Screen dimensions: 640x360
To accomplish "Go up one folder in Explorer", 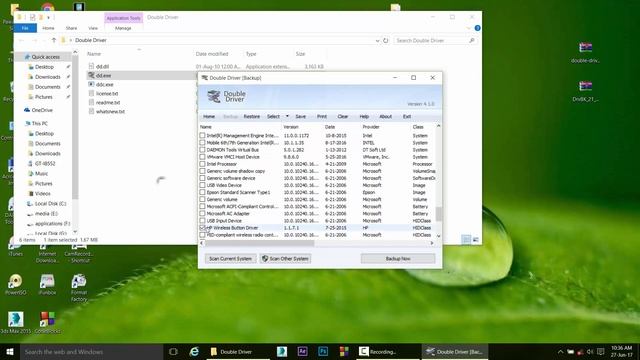I will (x=53, y=40).
